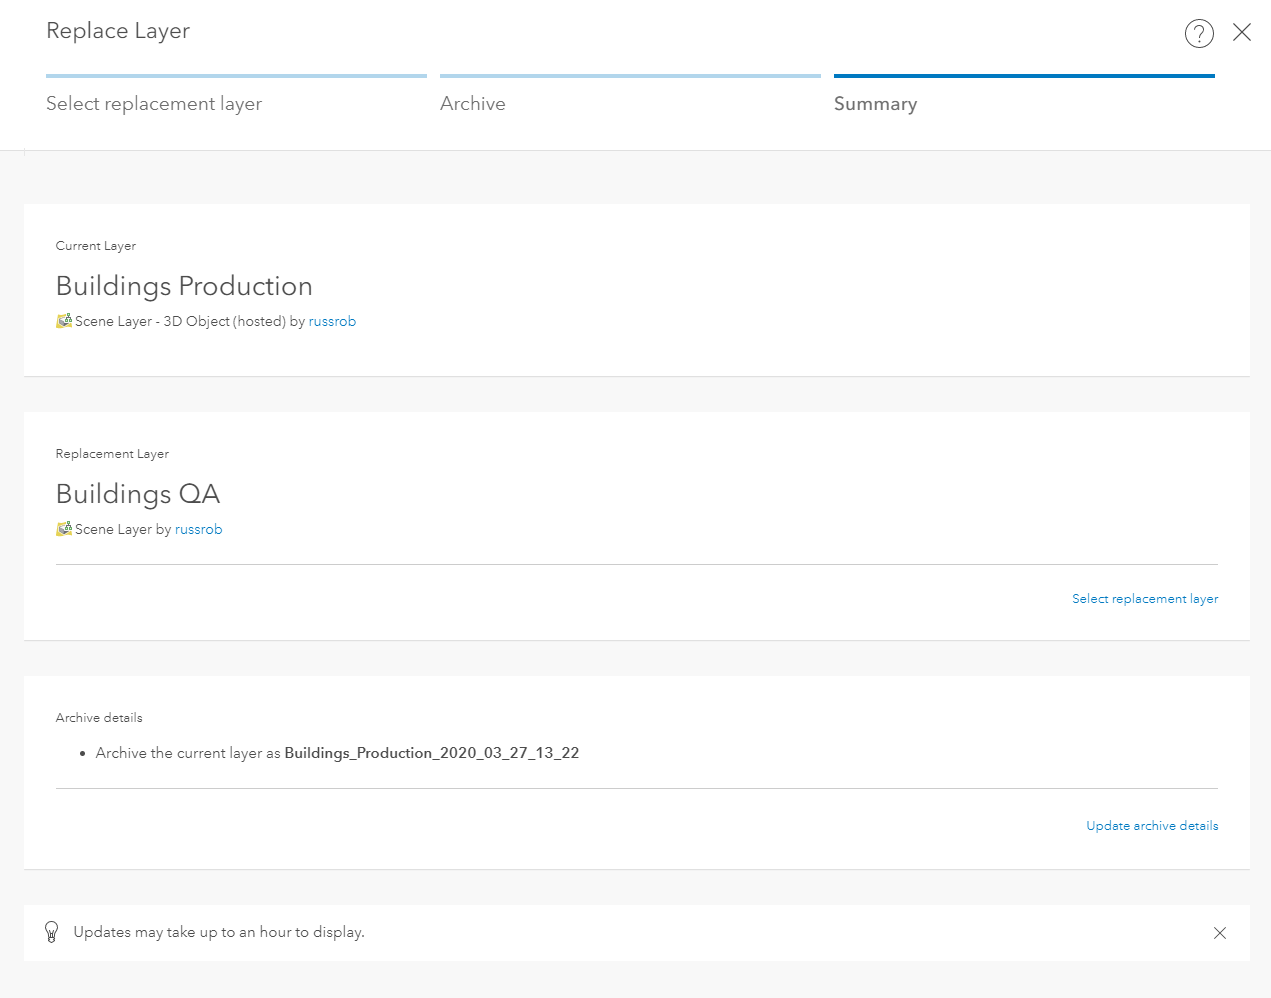The width and height of the screenshot is (1271, 998).
Task: Click archive name Buildings_Production_2020_03_27_13_22
Action: point(432,753)
